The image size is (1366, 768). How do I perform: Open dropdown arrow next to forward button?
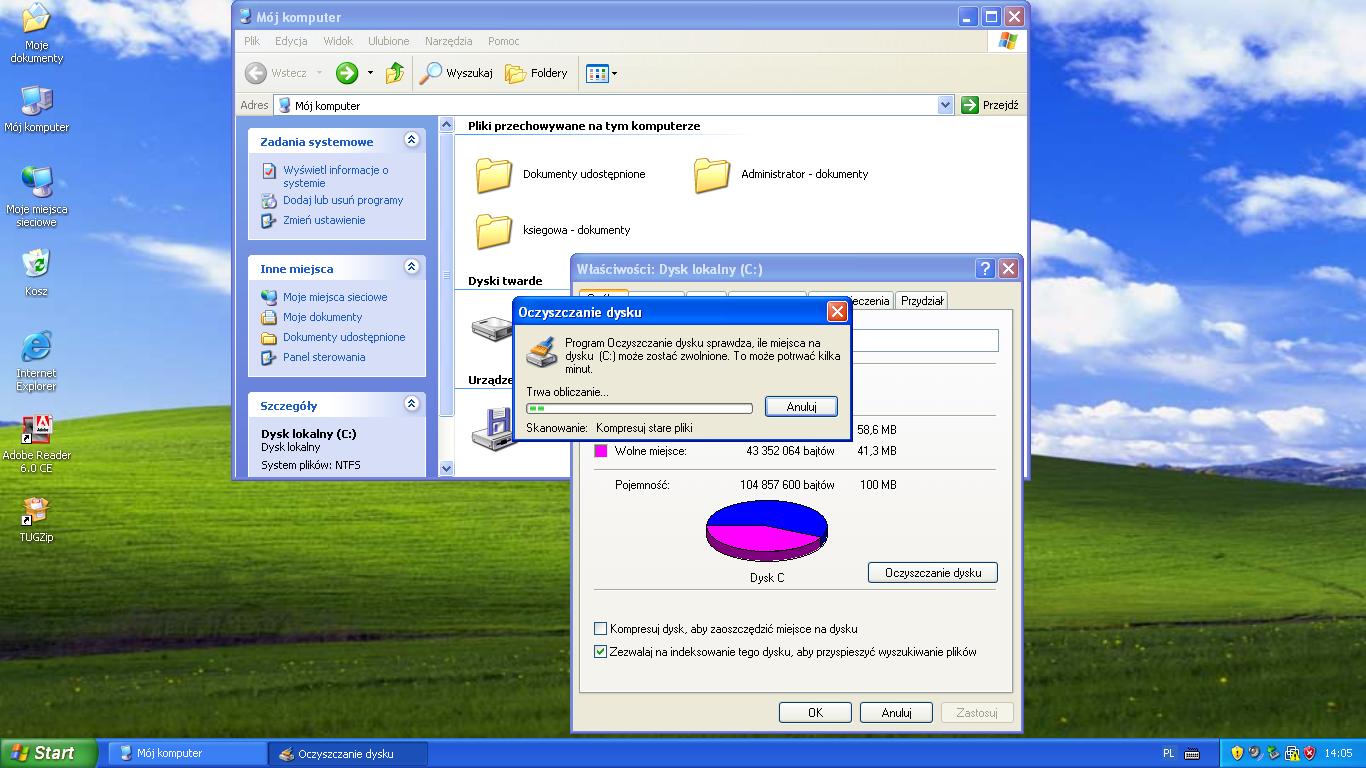pyautogui.click(x=370, y=73)
